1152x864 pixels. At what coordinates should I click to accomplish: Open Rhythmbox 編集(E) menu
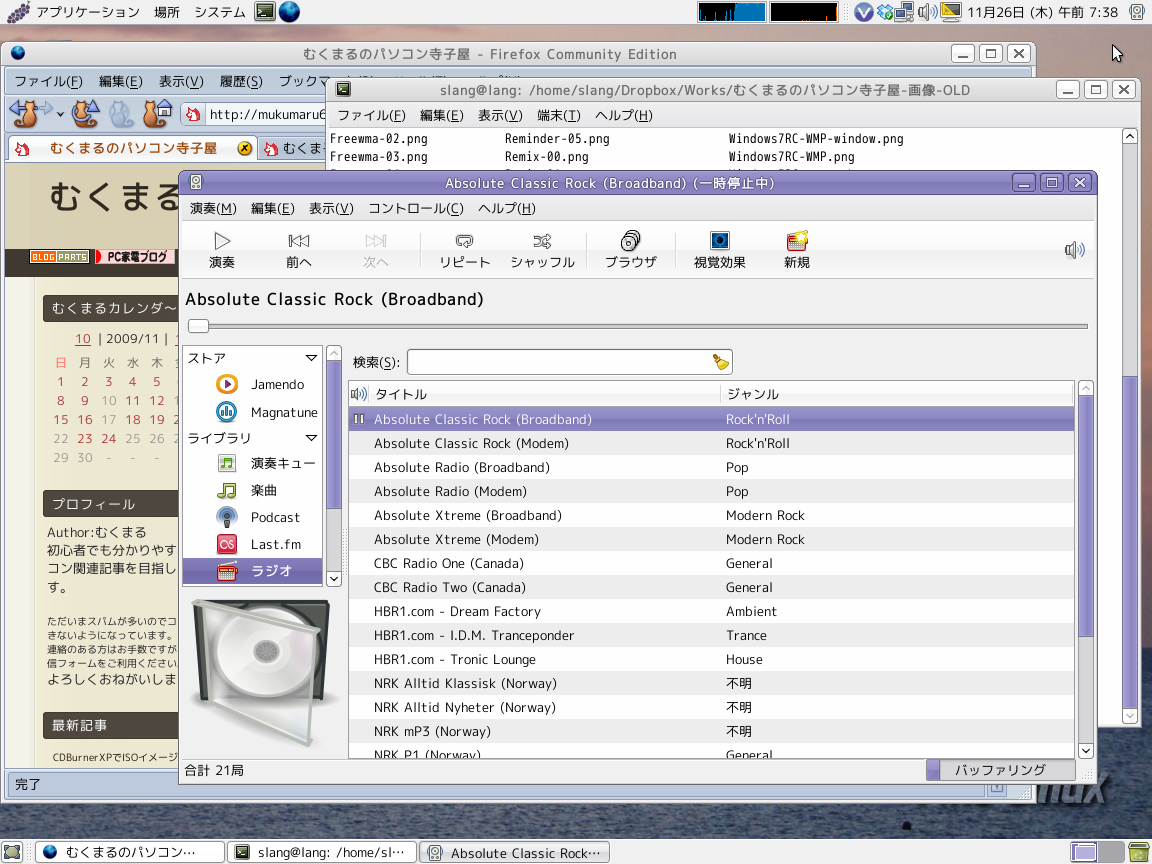pos(273,208)
